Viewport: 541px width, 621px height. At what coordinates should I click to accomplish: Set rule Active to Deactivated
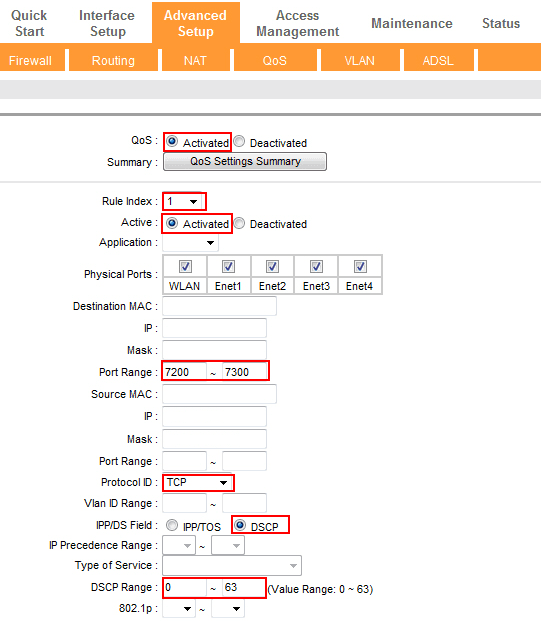click(239, 223)
